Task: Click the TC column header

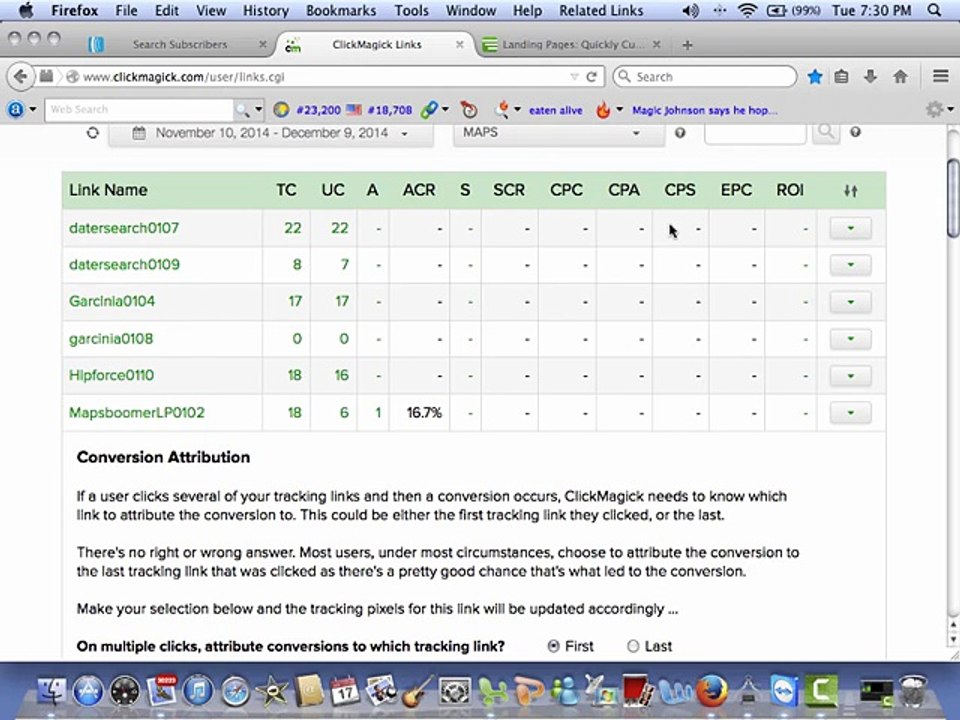Action: coord(286,190)
